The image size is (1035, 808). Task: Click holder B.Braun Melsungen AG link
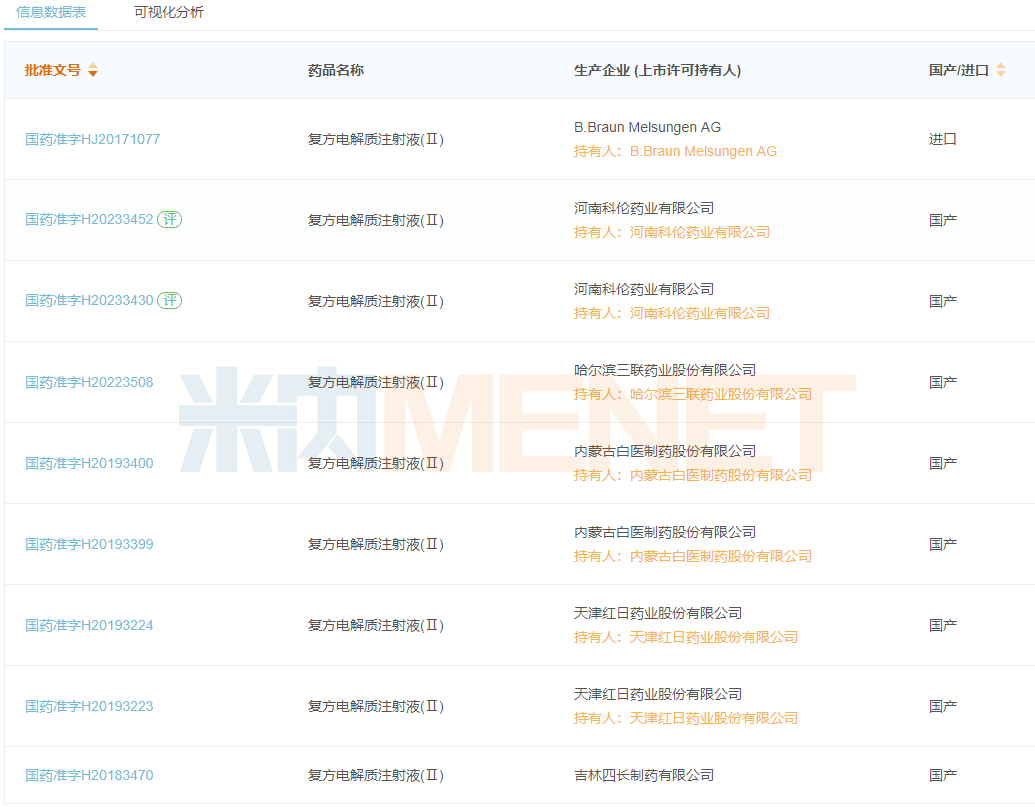click(x=702, y=152)
